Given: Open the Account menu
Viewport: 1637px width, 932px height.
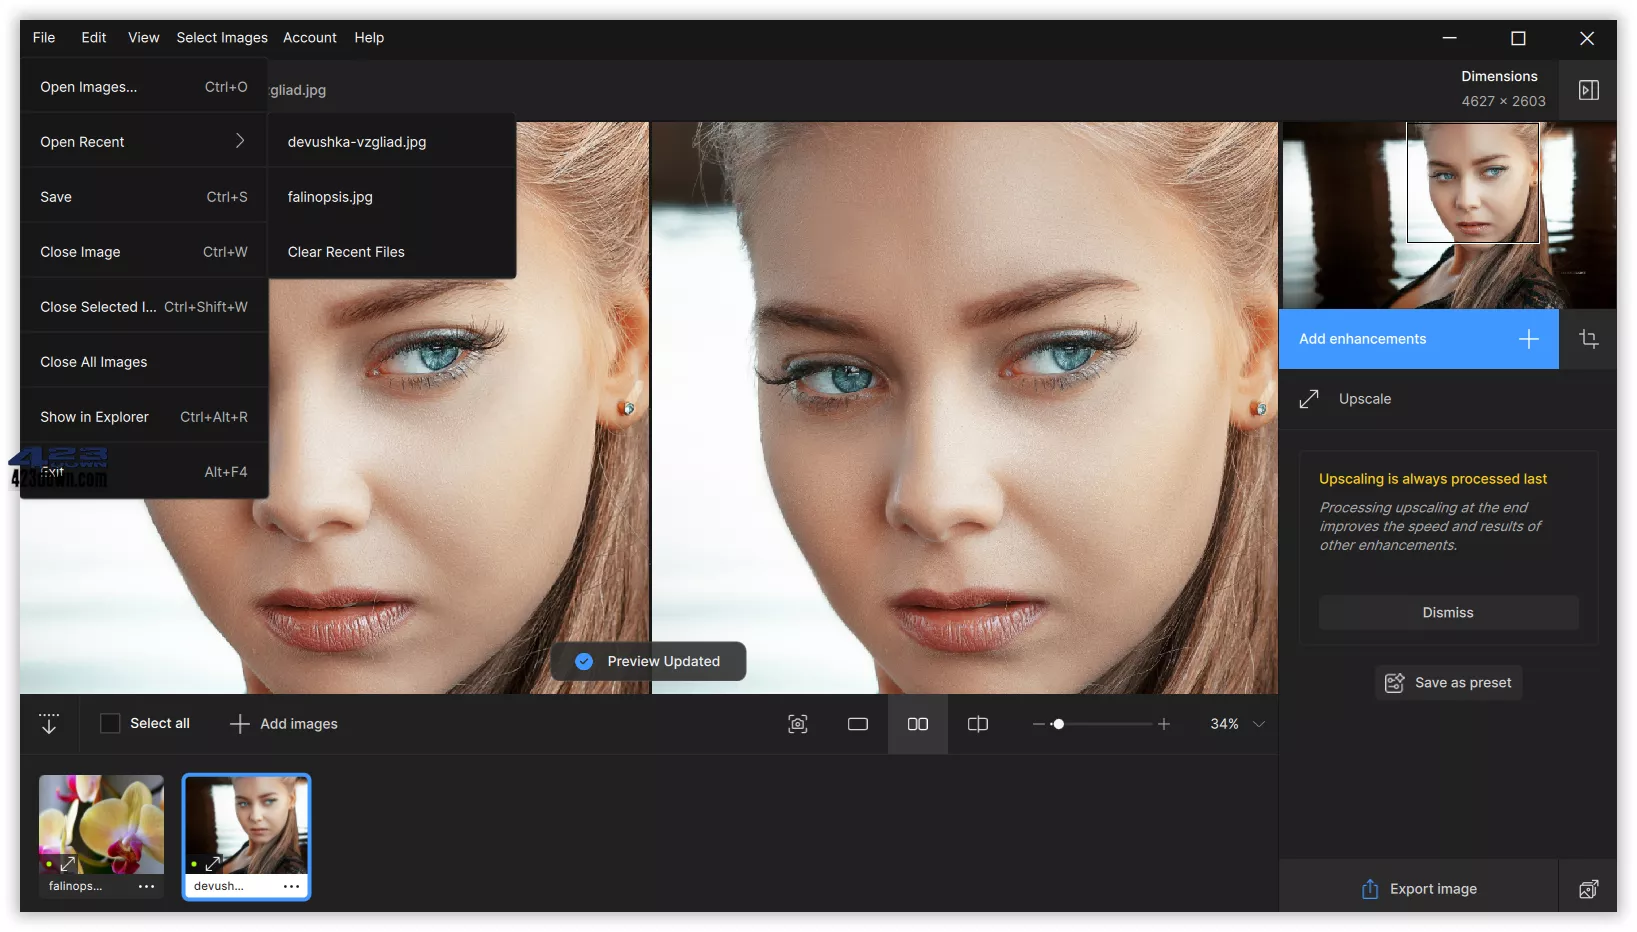Looking at the screenshot, I should (x=310, y=38).
